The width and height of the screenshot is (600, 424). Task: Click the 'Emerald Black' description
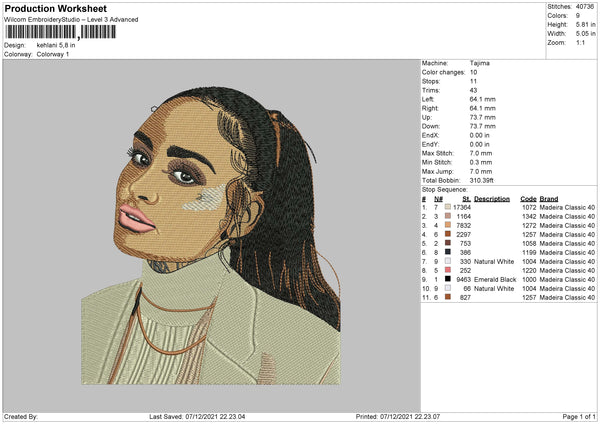coord(495,279)
